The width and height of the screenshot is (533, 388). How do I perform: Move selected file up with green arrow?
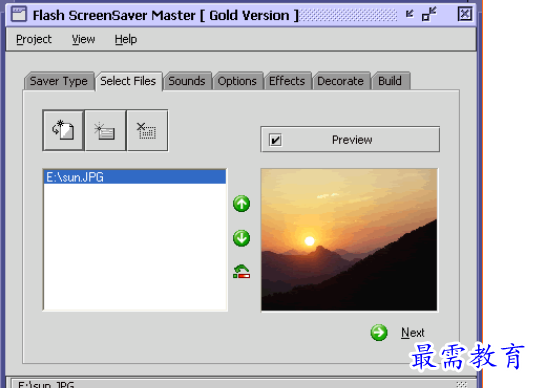click(242, 204)
